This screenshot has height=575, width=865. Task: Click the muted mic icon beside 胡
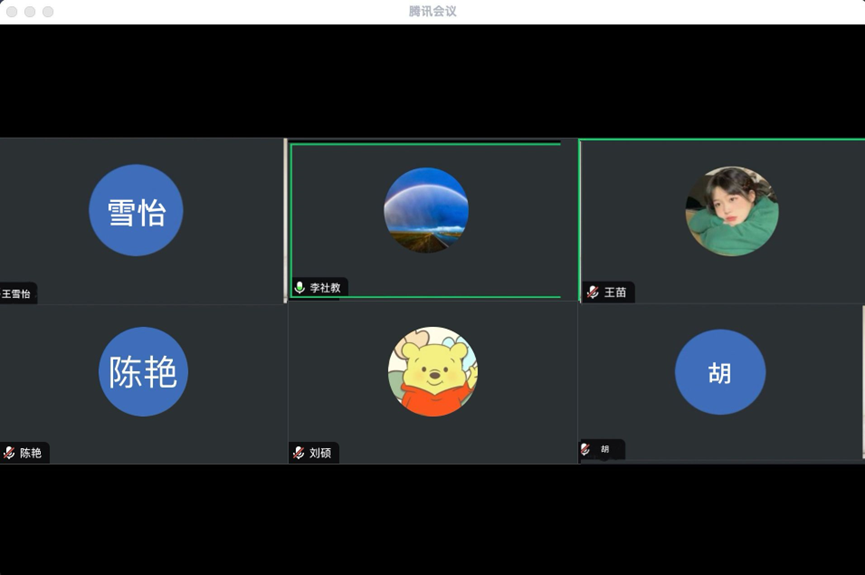(585, 449)
